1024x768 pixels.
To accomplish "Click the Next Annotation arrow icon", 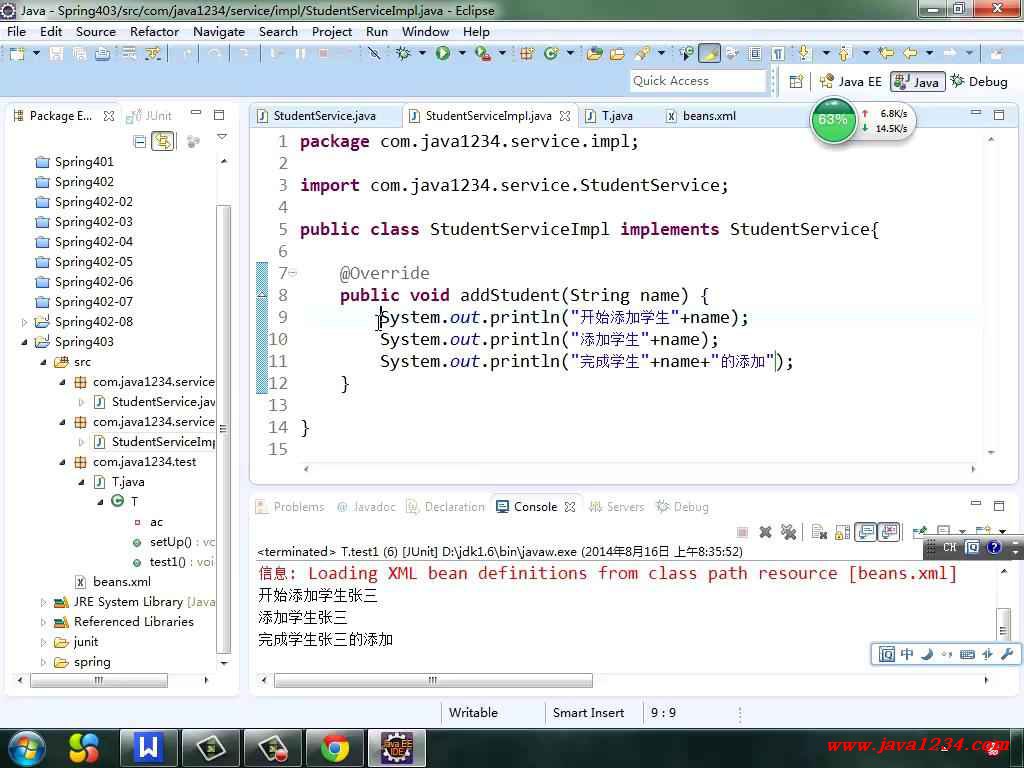I will (803, 54).
